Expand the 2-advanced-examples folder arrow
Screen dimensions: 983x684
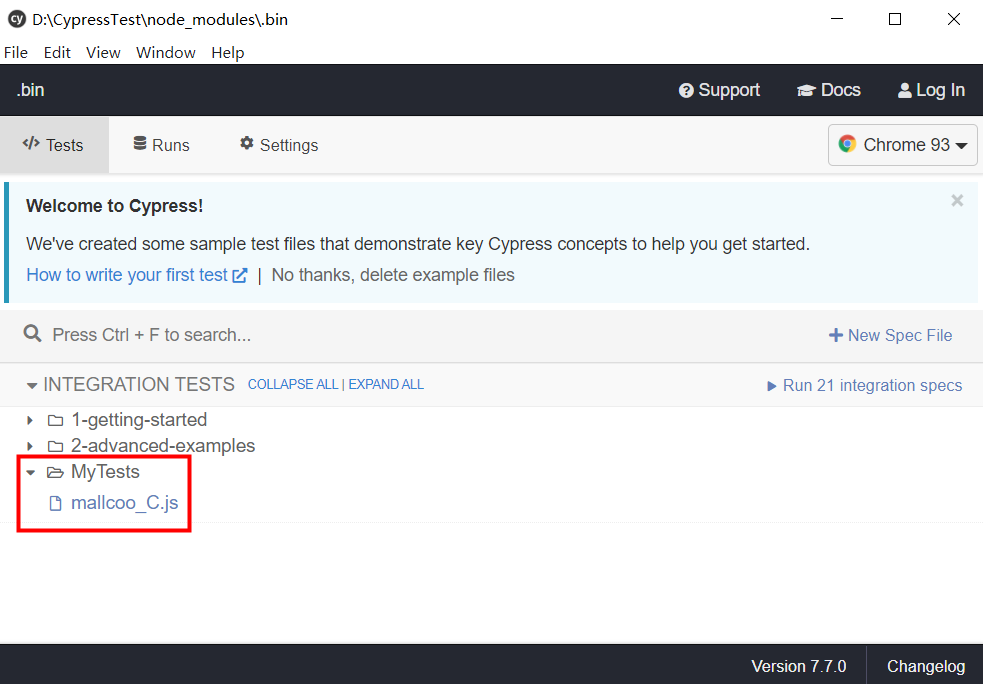[x=29, y=446]
